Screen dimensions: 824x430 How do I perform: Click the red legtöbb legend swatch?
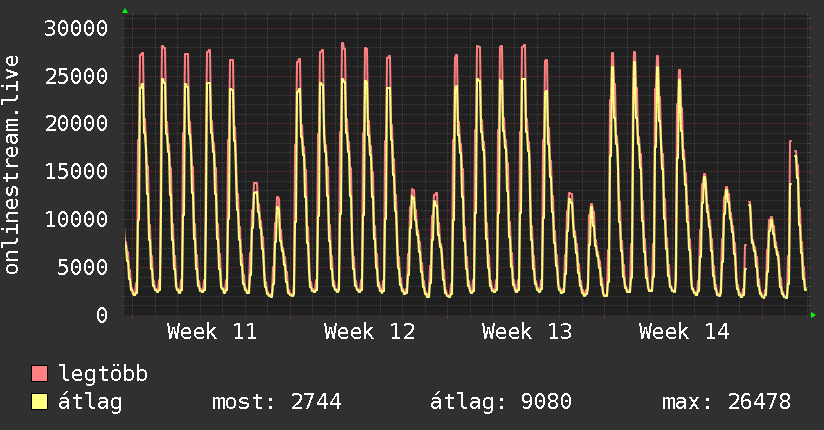(x=40, y=374)
